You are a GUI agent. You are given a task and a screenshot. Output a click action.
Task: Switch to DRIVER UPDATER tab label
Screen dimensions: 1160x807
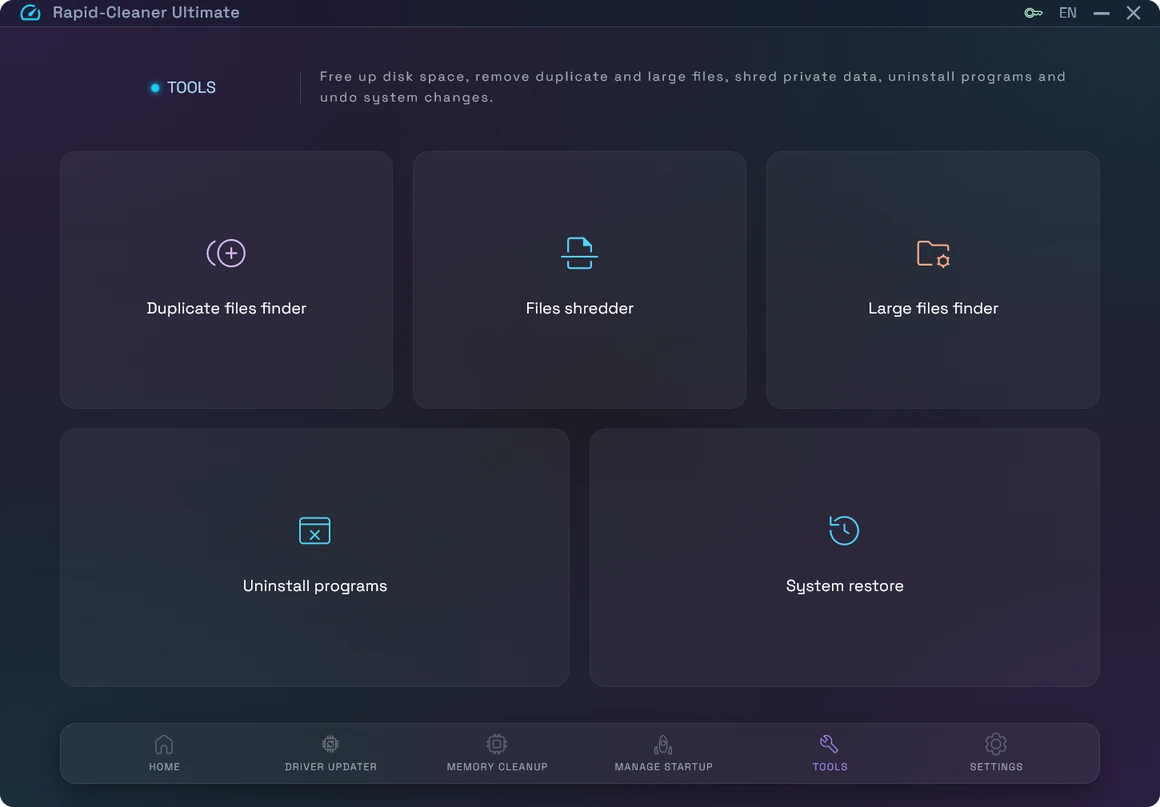pyautogui.click(x=331, y=767)
